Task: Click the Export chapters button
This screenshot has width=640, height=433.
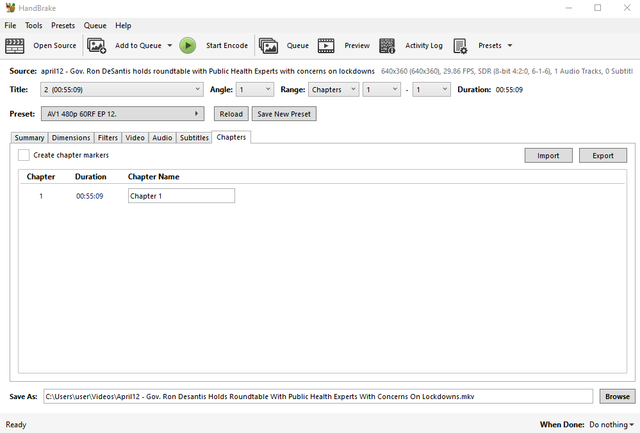Action: [x=603, y=155]
